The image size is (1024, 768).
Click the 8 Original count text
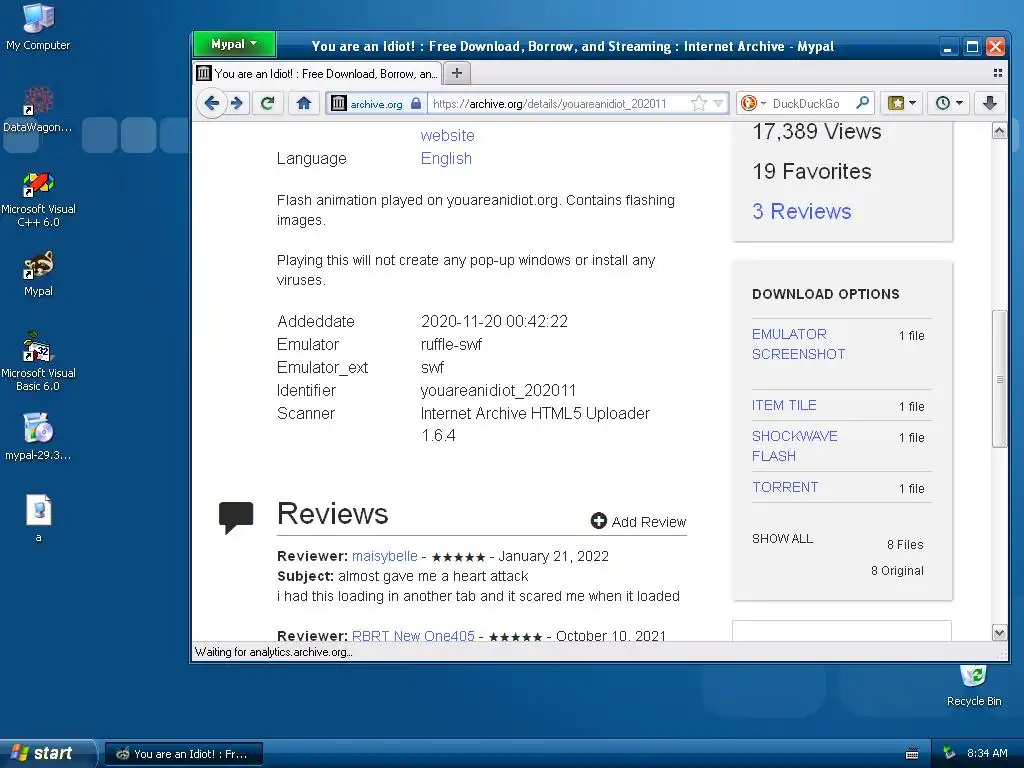(x=897, y=570)
